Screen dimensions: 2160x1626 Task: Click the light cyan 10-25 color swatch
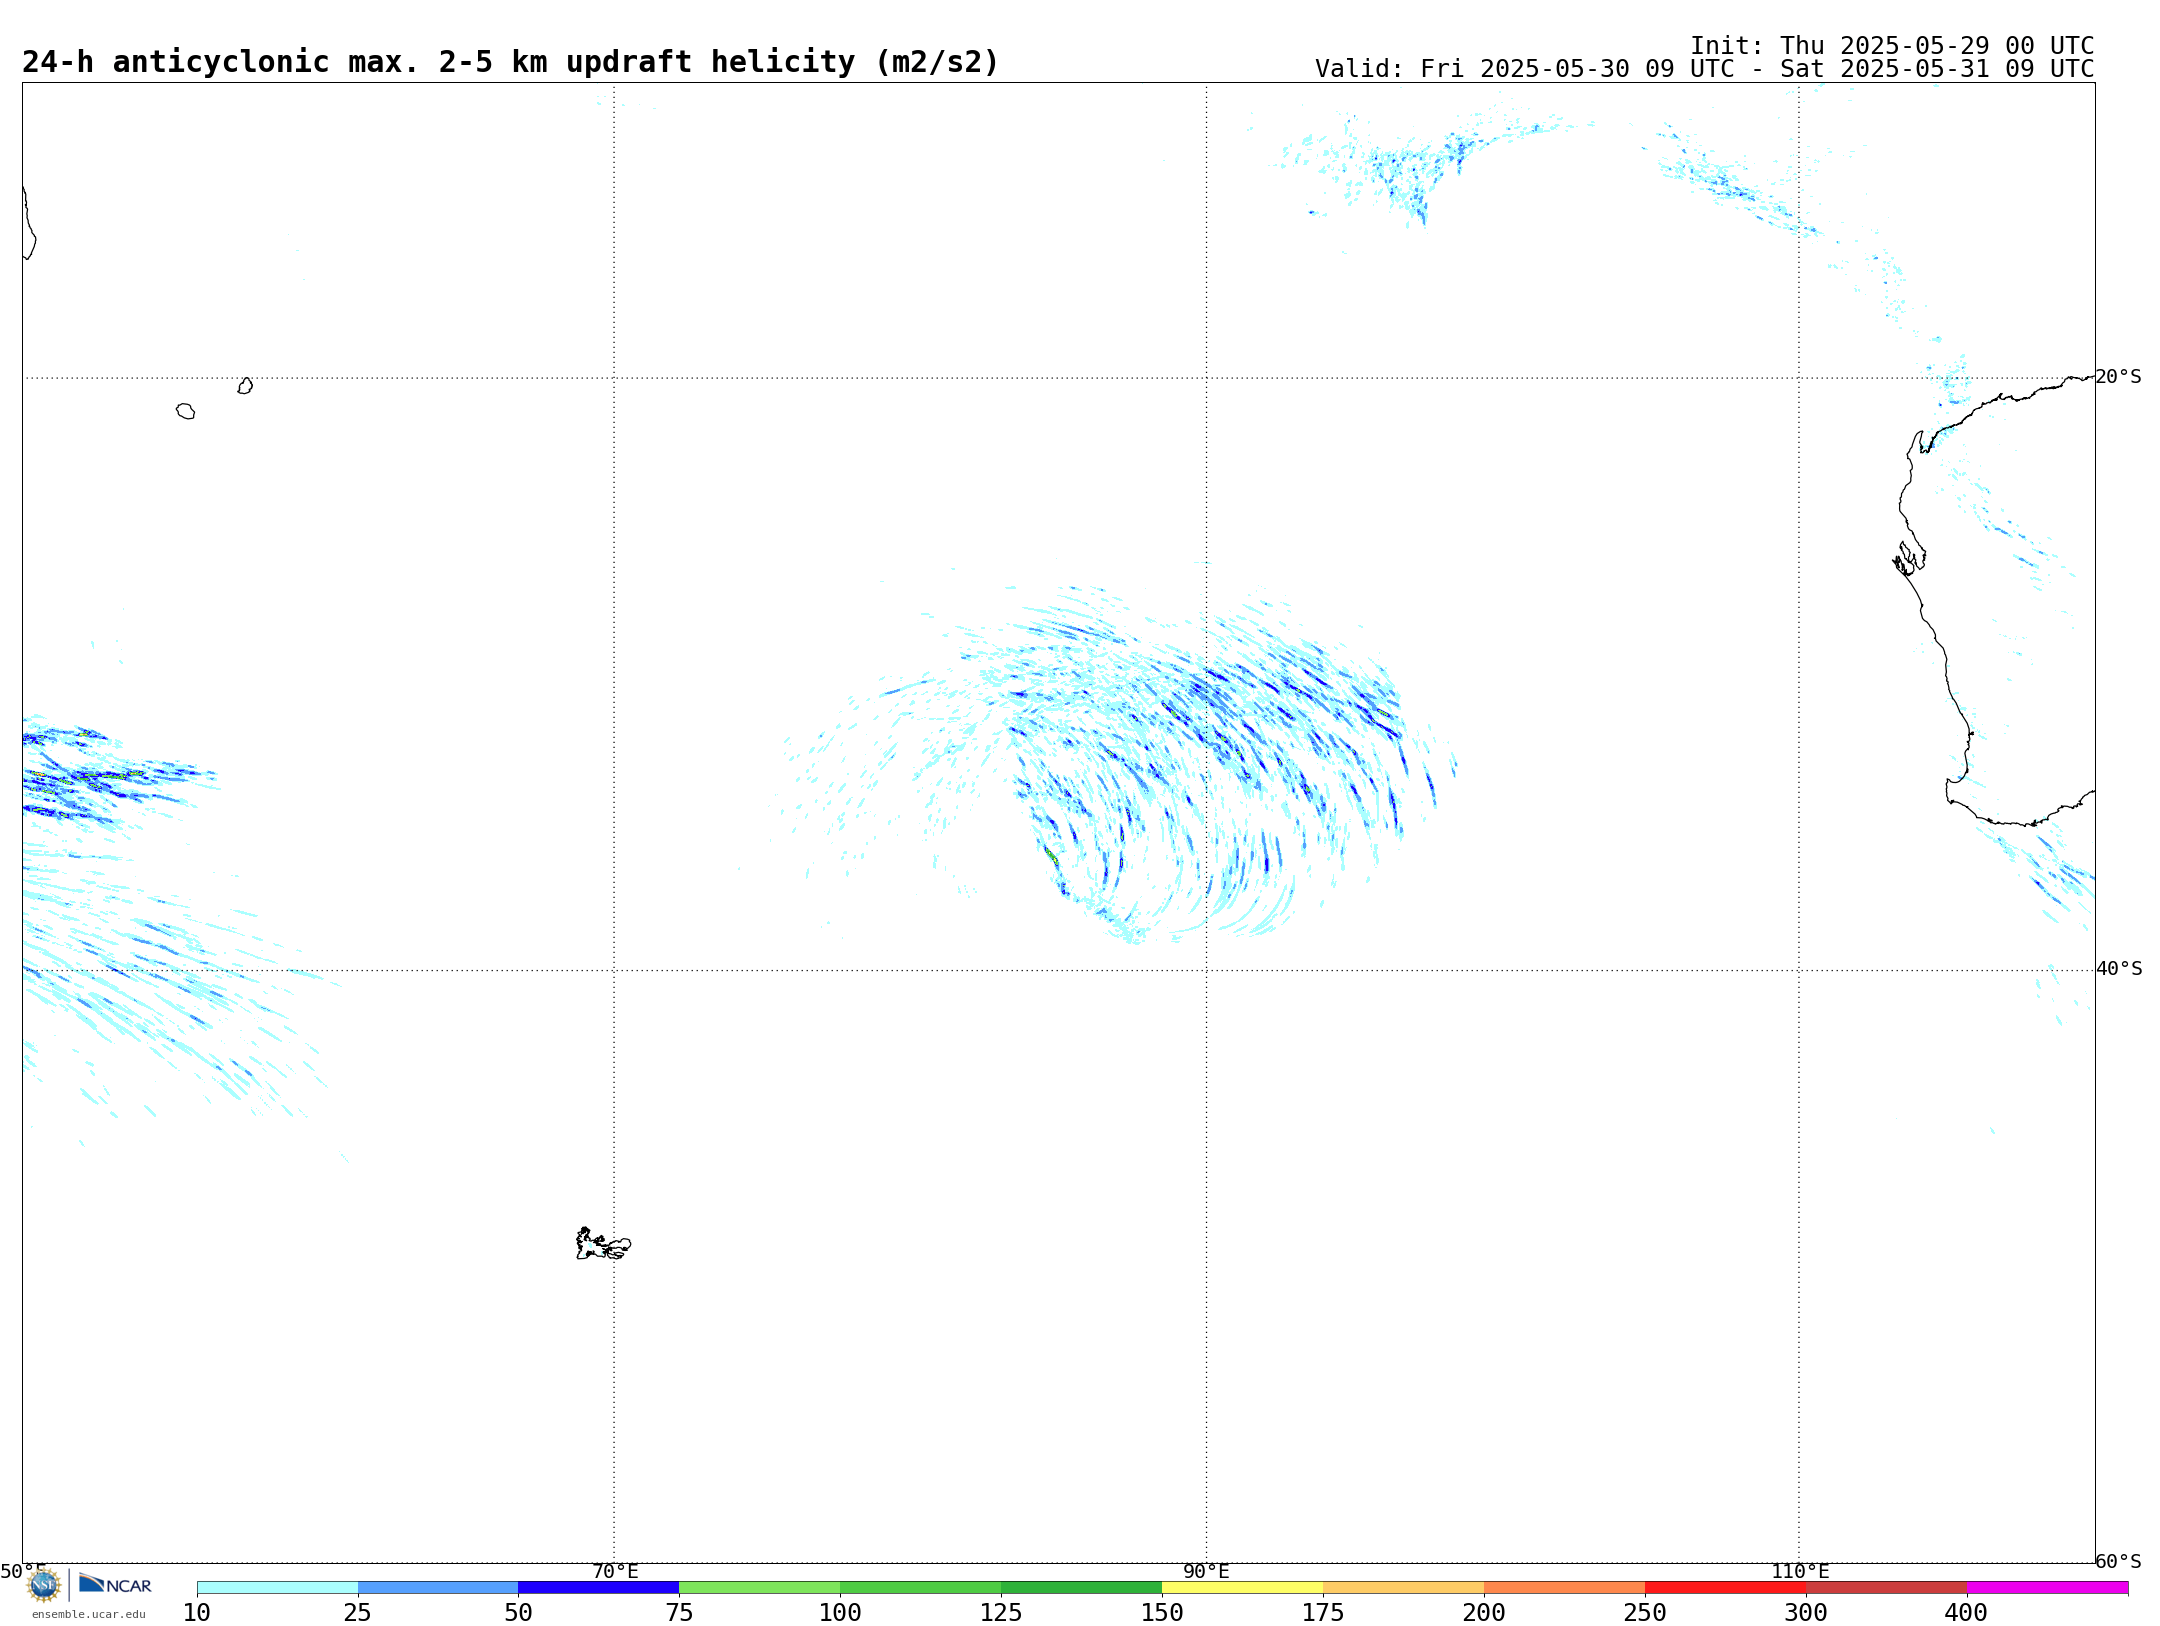pos(277,1588)
